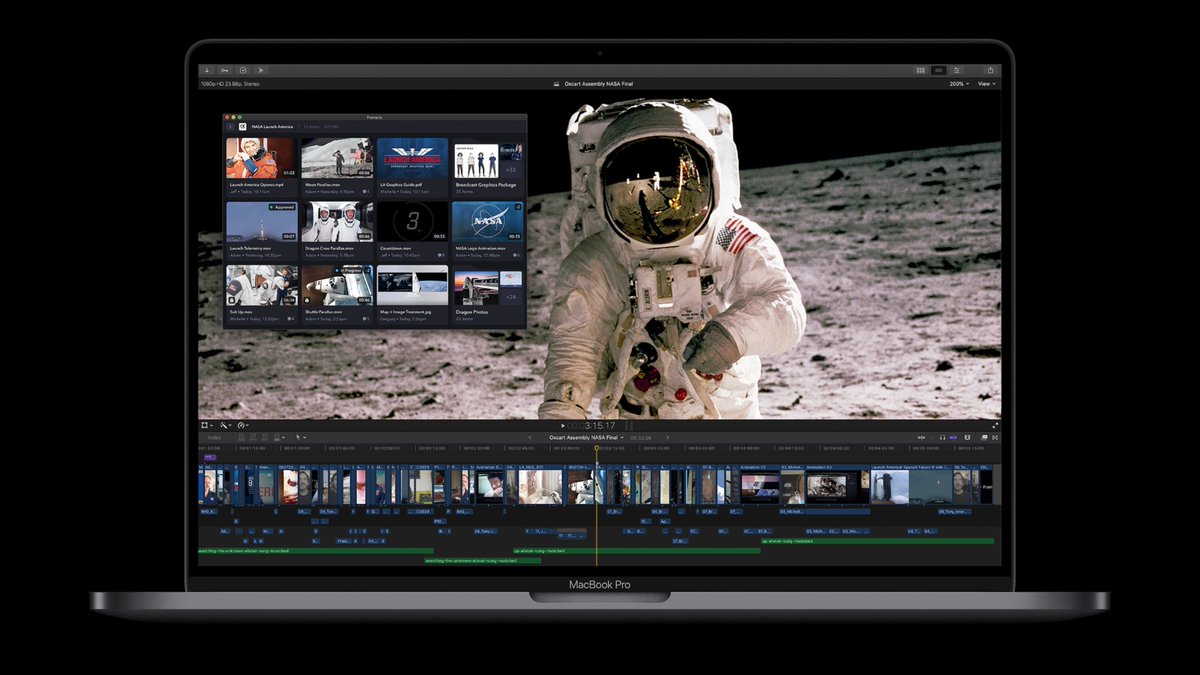The width and height of the screenshot is (1200, 675).
Task: Click the Share export icon
Action: click(x=990, y=70)
